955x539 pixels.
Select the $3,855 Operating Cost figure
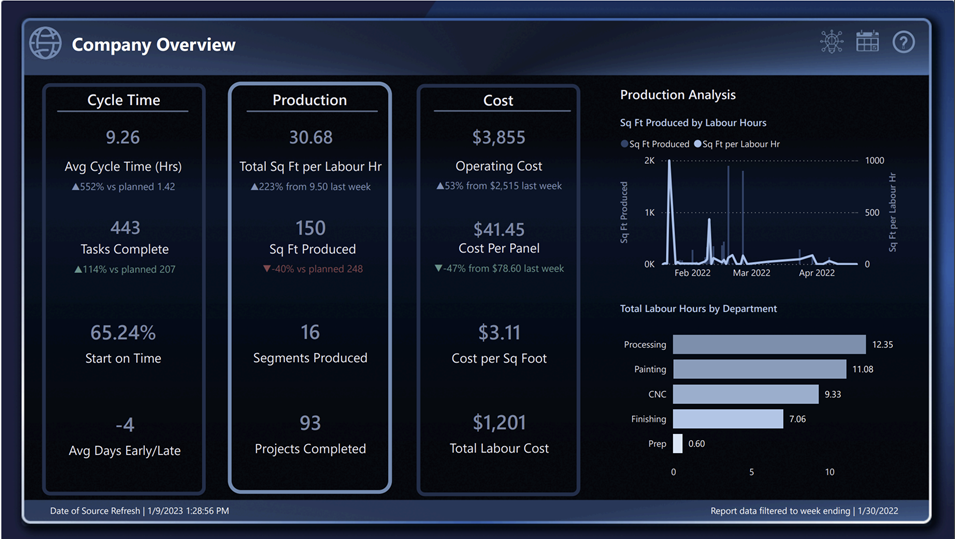point(498,137)
